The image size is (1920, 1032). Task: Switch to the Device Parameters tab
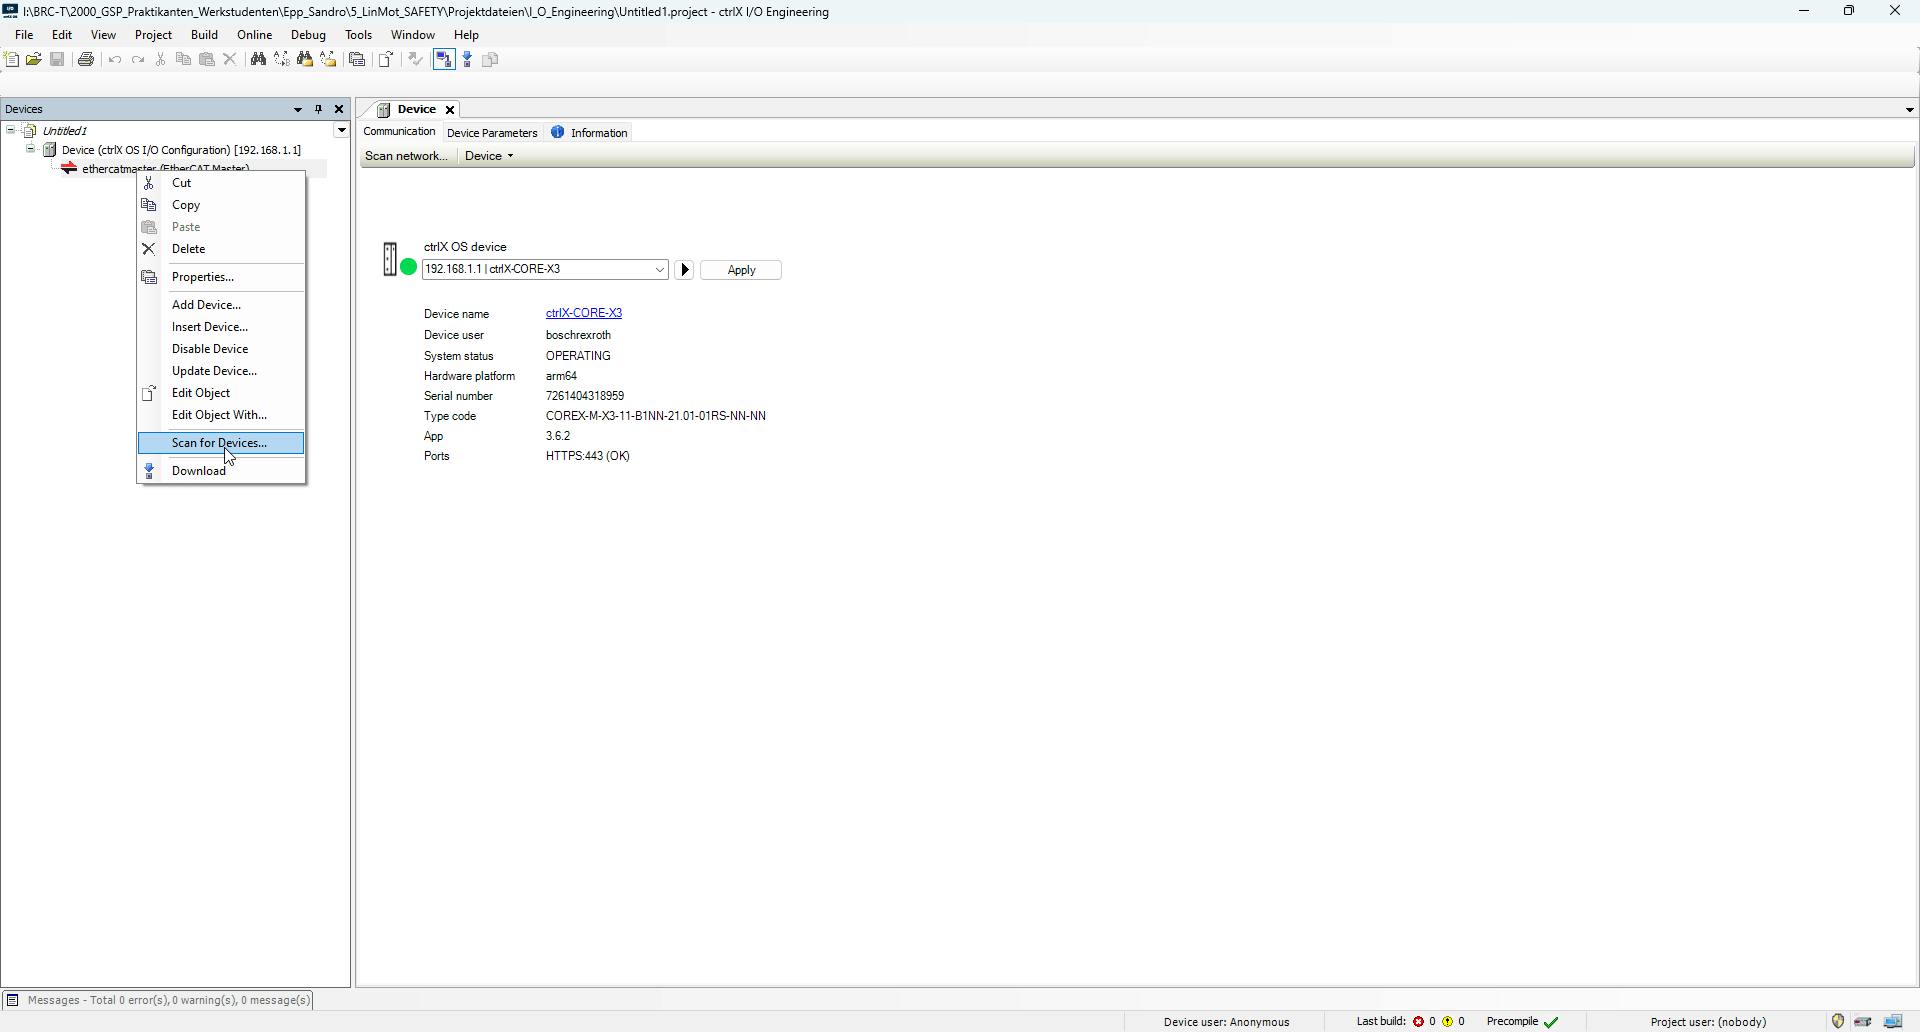(492, 133)
